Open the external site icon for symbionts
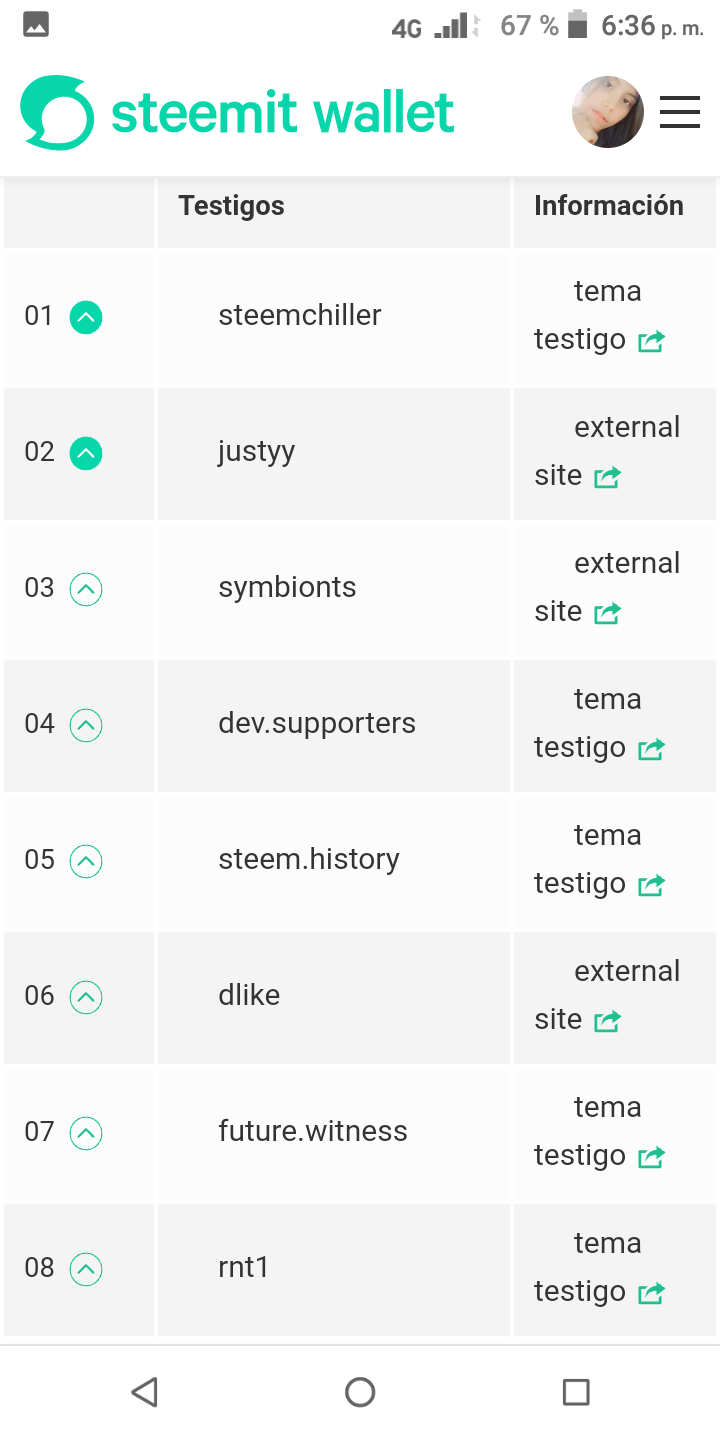 pos(607,613)
